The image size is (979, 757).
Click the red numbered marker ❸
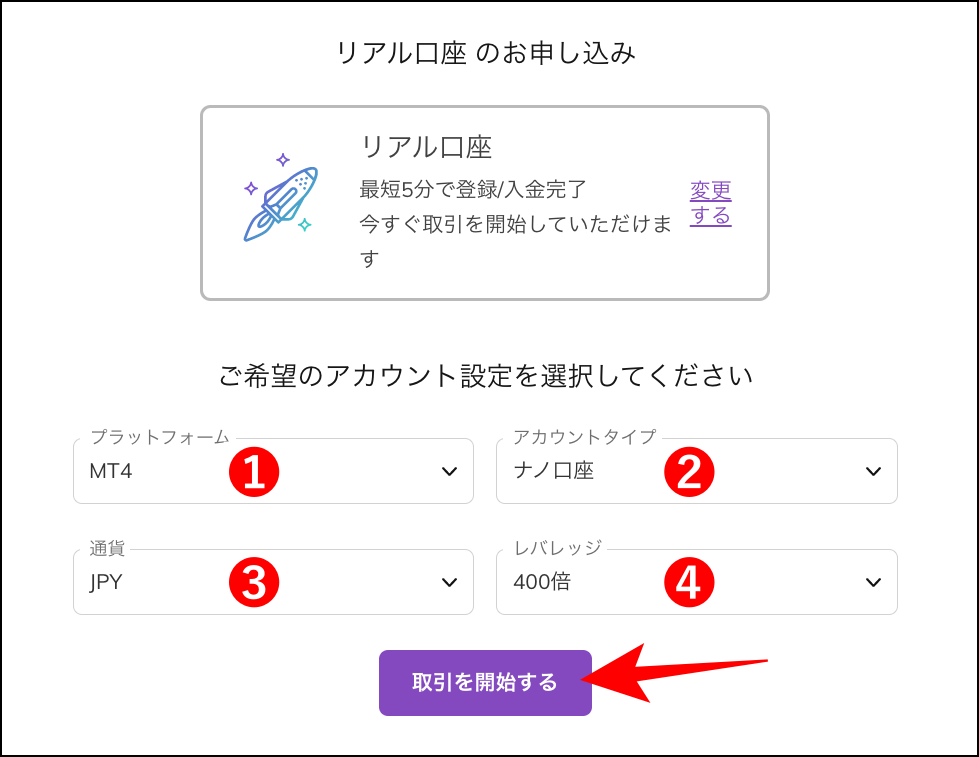(x=255, y=582)
